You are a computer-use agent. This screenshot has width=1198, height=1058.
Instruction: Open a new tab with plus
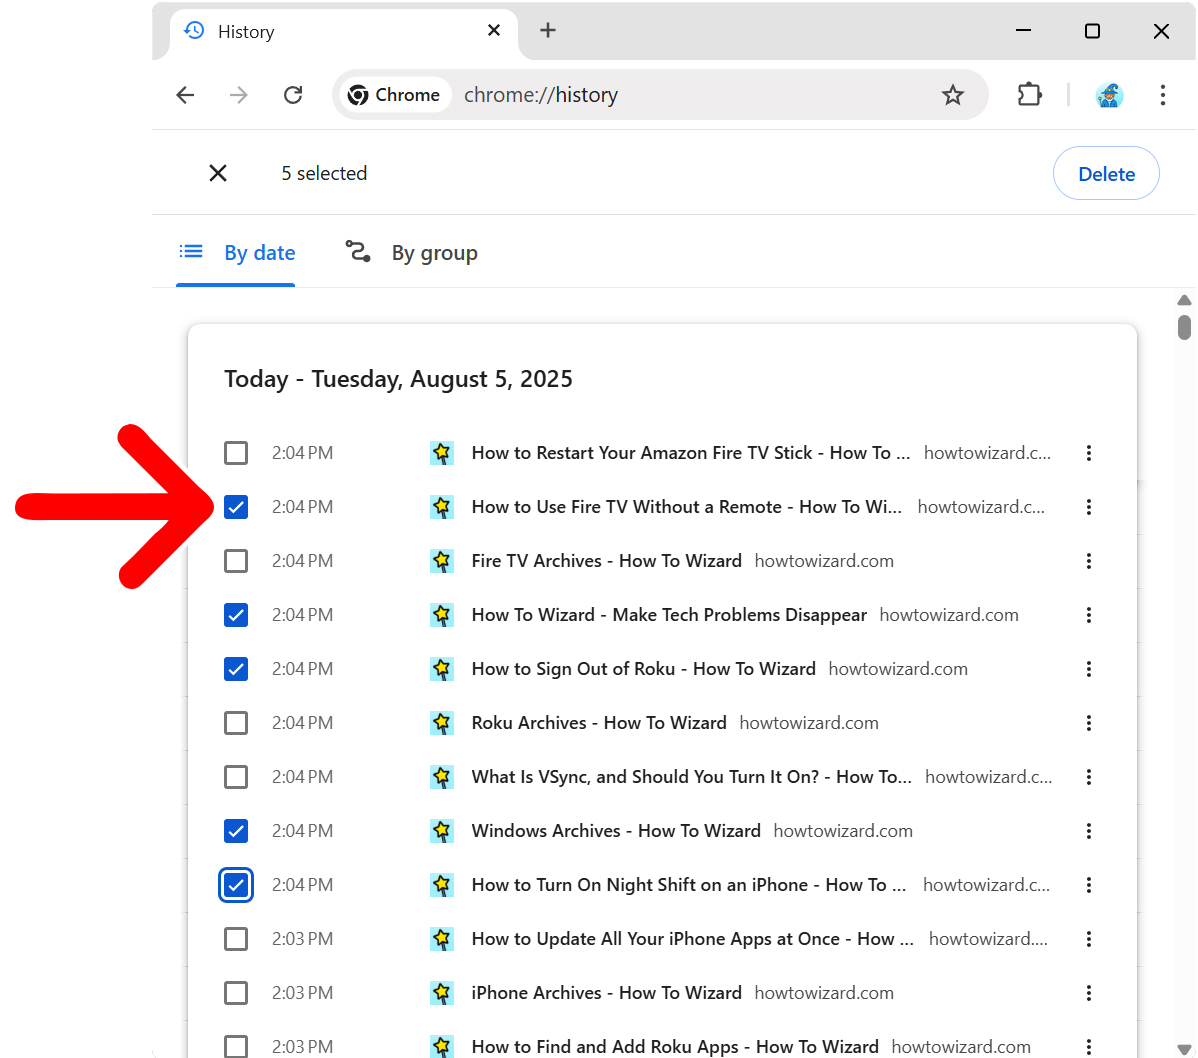point(548,30)
